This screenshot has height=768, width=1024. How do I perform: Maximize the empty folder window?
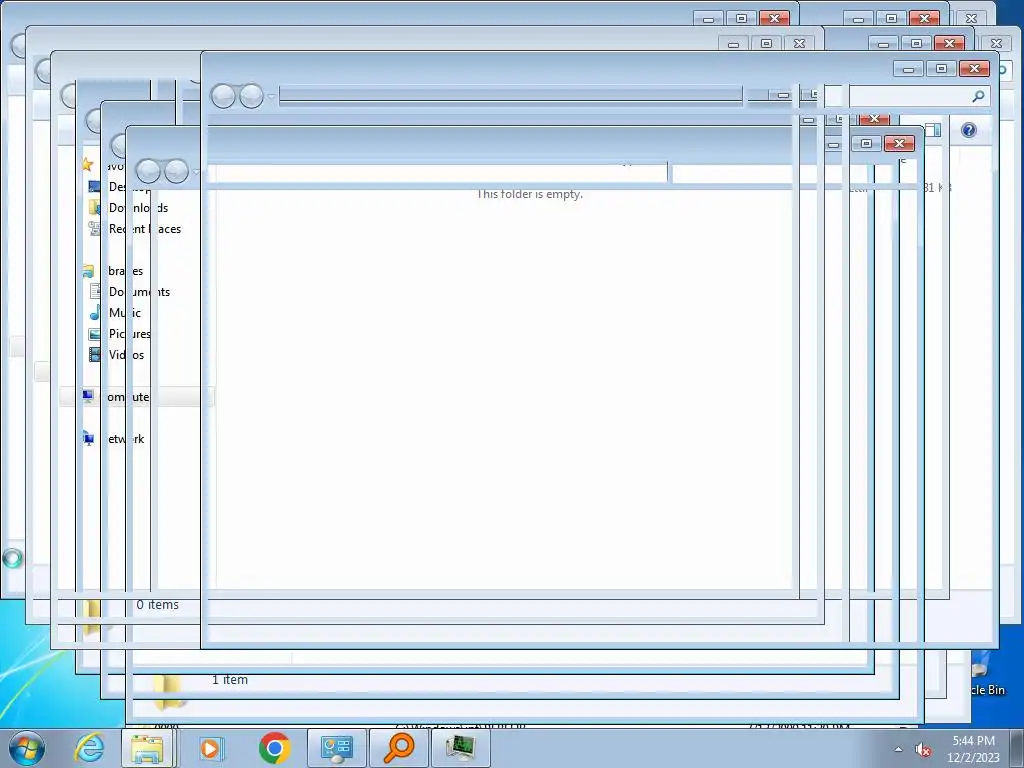(x=867, y=144)
